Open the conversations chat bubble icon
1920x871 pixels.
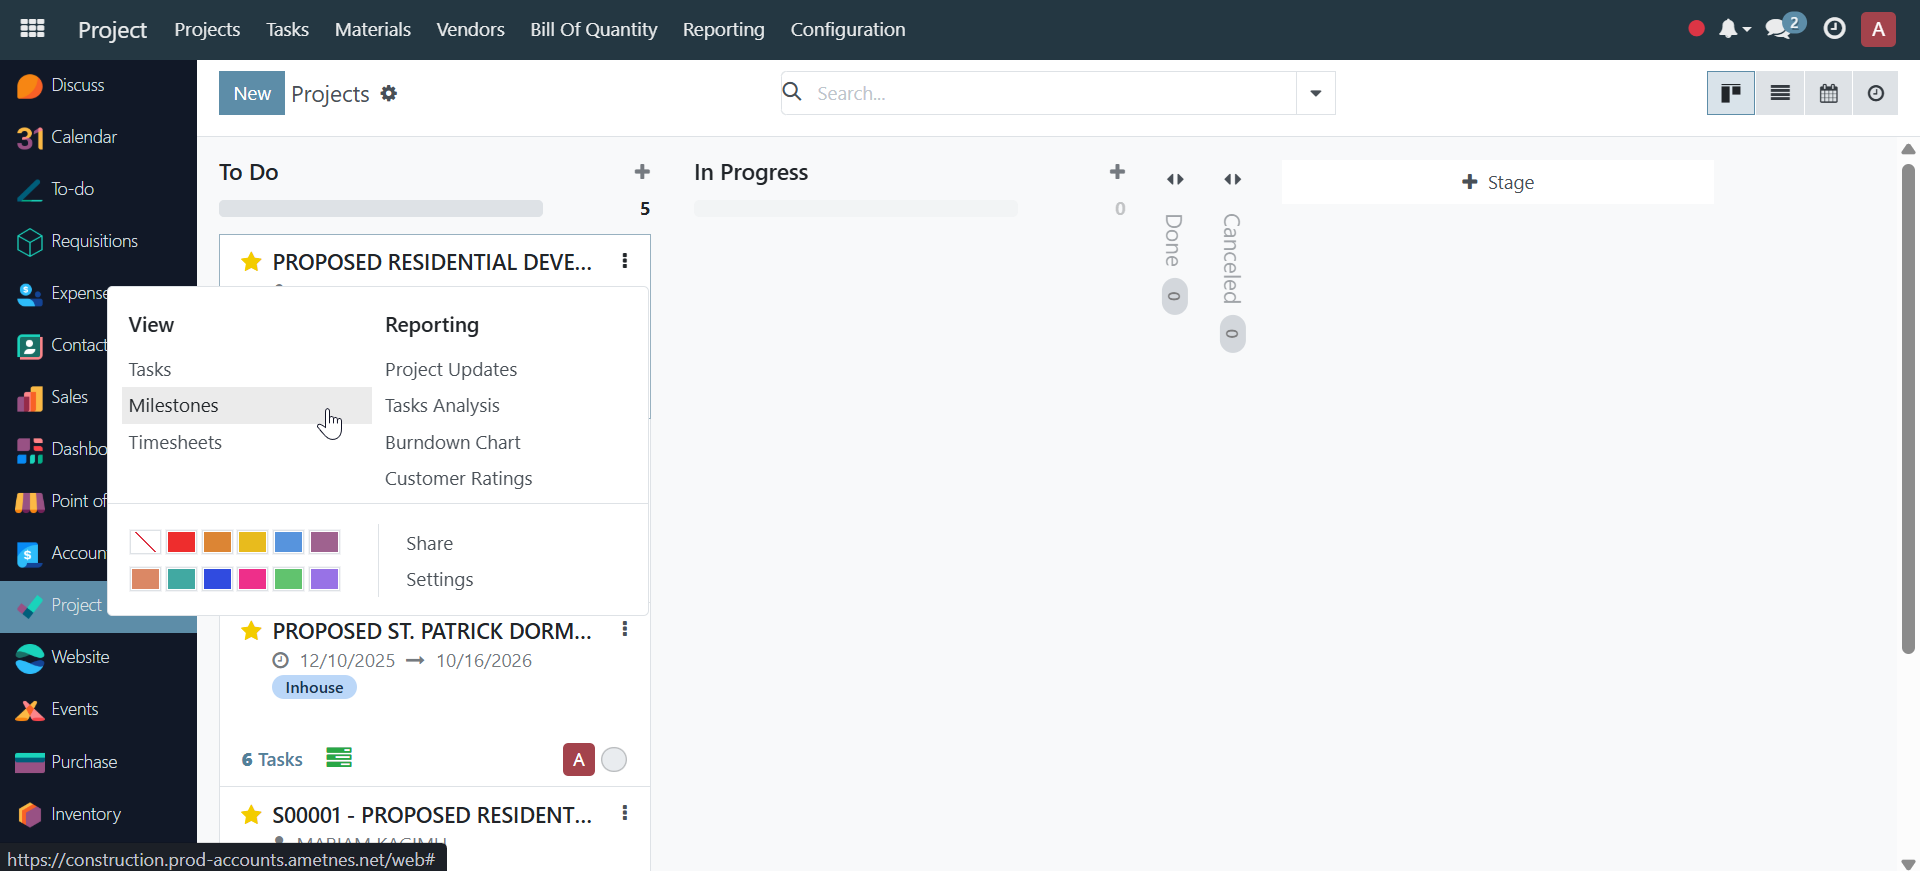click(1778, 29)
